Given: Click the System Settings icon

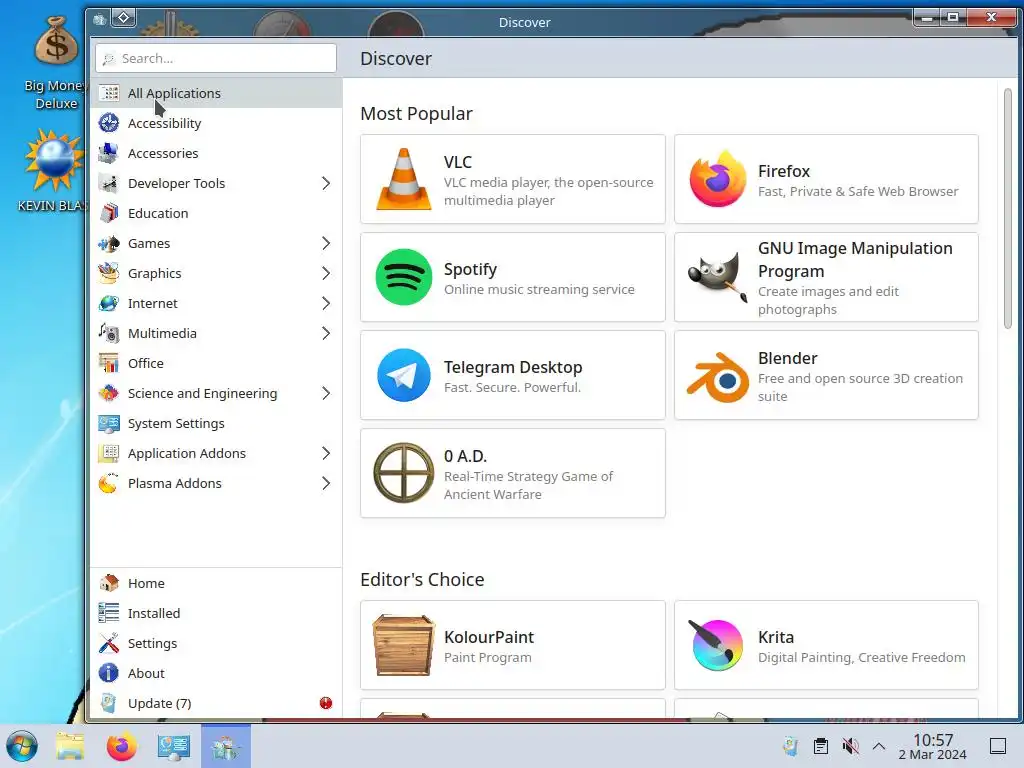Looking at the screenshot, I should tap(108, 423).
